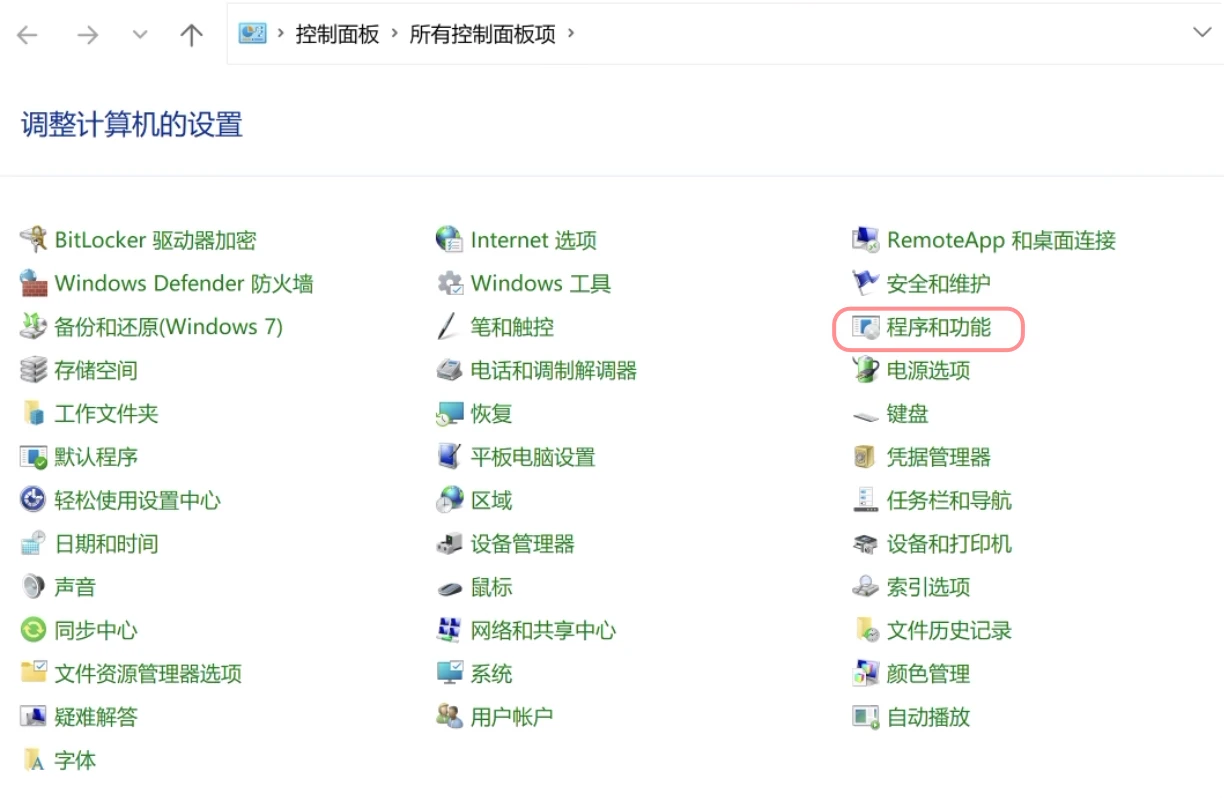This screenshot has width=1224, height=800.
Task: Click the 文件历史记录 icon
Action: [x=865, y=630]
